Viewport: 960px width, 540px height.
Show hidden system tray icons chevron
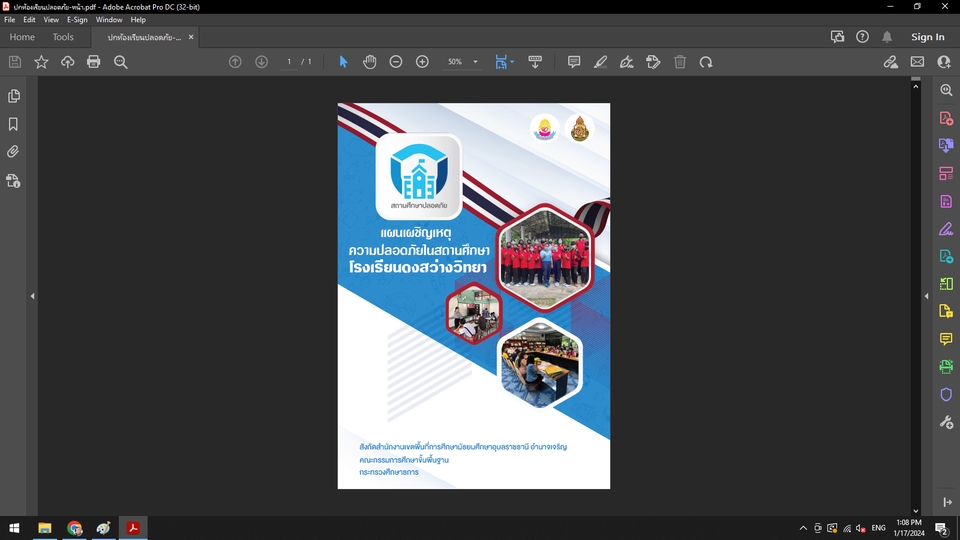pyautogui.click(x=803, y=528)
